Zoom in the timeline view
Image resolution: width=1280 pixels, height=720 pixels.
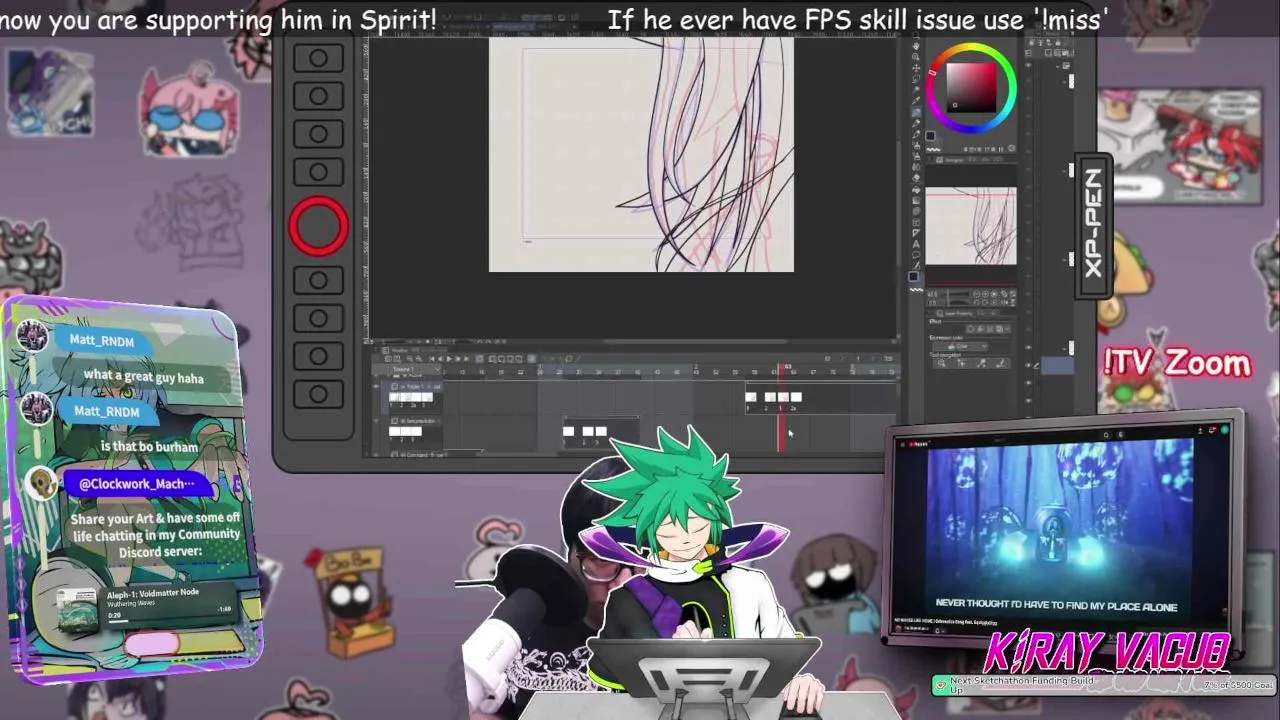pos(419,359)
